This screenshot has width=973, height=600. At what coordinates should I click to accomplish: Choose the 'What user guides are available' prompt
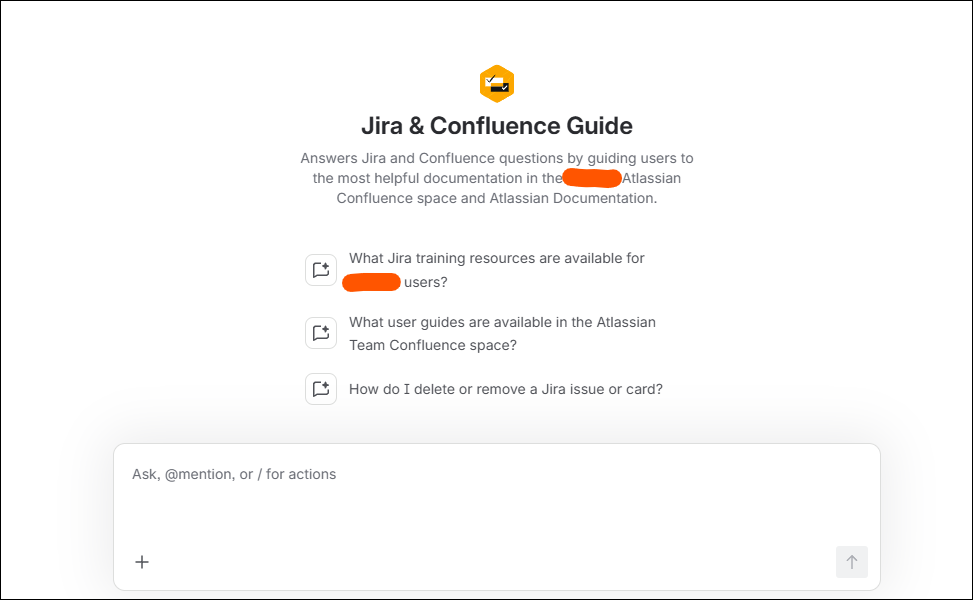pyautogui.click(x=502, y=334)
